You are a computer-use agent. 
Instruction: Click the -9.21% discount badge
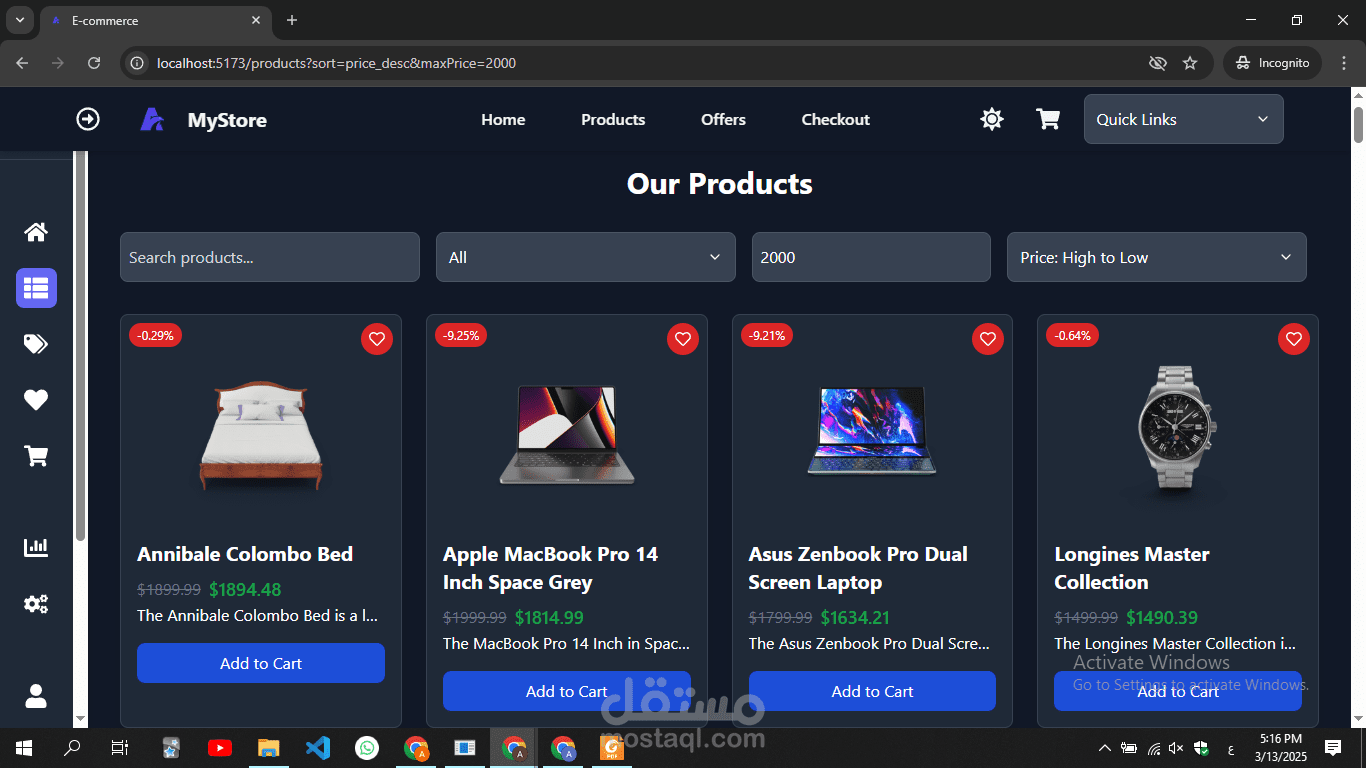(x=767, y=335)
